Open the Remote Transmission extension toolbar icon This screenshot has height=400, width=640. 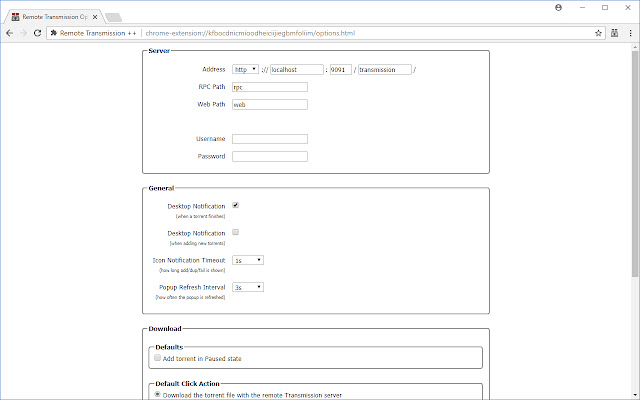[x=614, y=33]
